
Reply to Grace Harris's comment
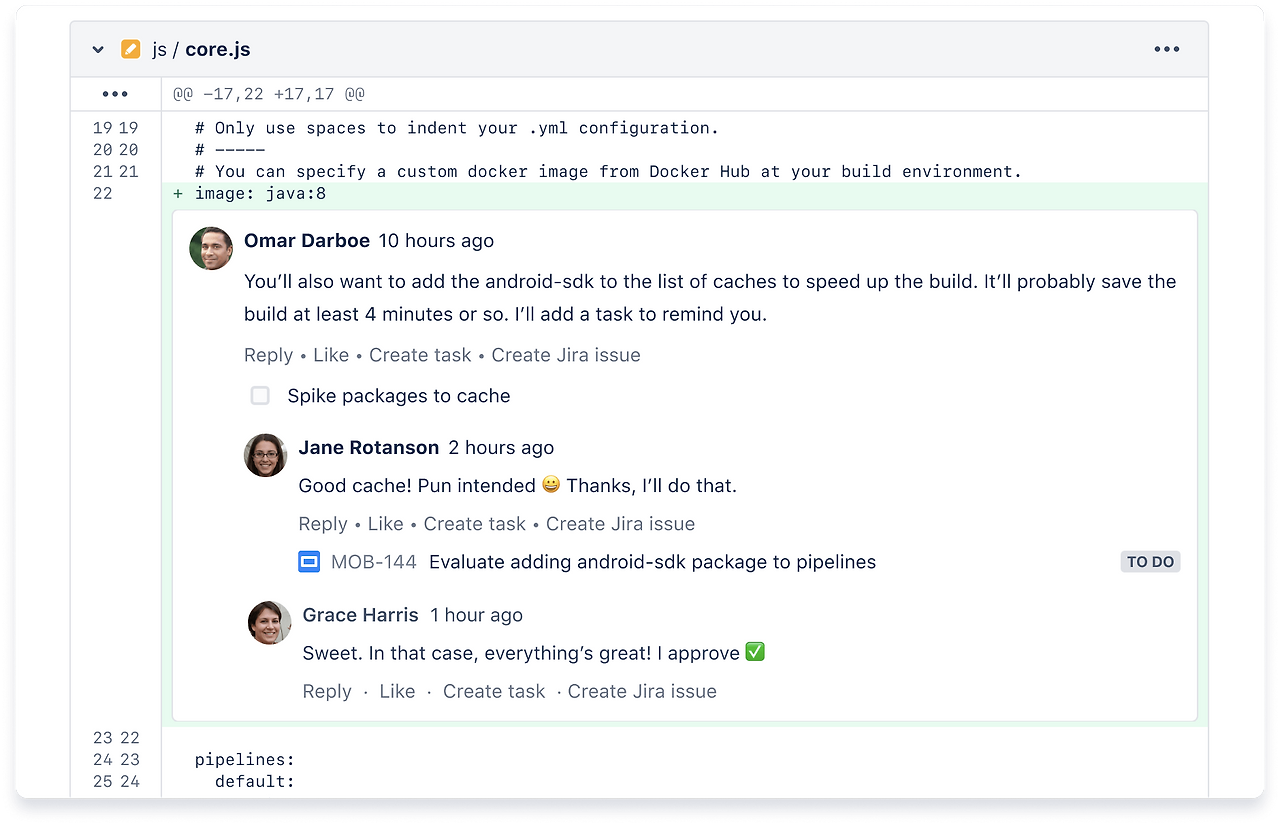point(327,691)
